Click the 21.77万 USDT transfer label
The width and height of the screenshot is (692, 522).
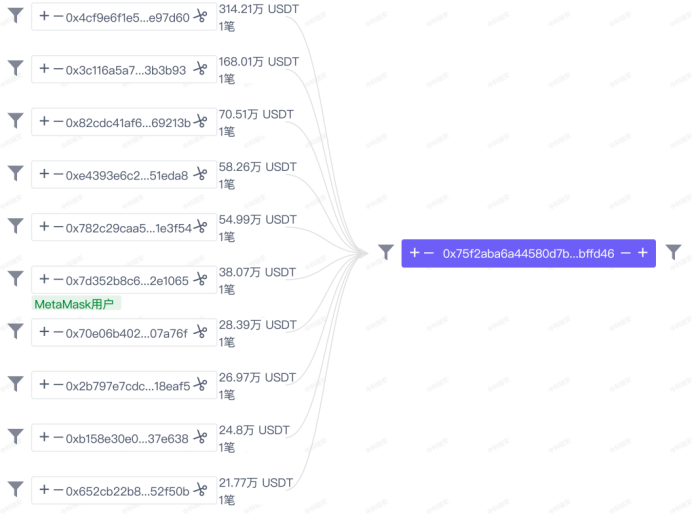(x=256, y=483)
